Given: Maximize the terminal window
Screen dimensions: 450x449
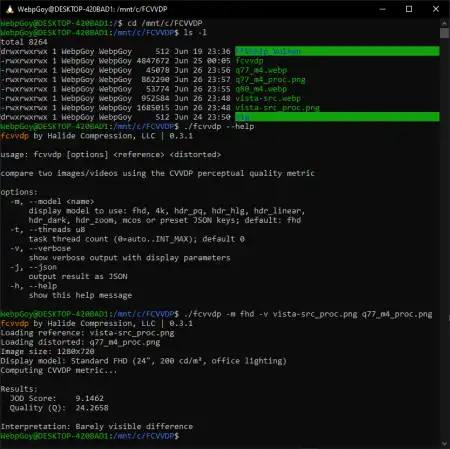Looking at the screenshot, I should (409, 9).
